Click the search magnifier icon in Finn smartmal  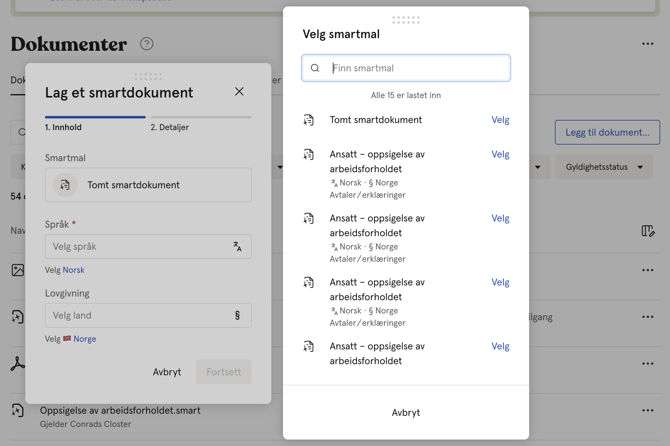click(315, 68)
